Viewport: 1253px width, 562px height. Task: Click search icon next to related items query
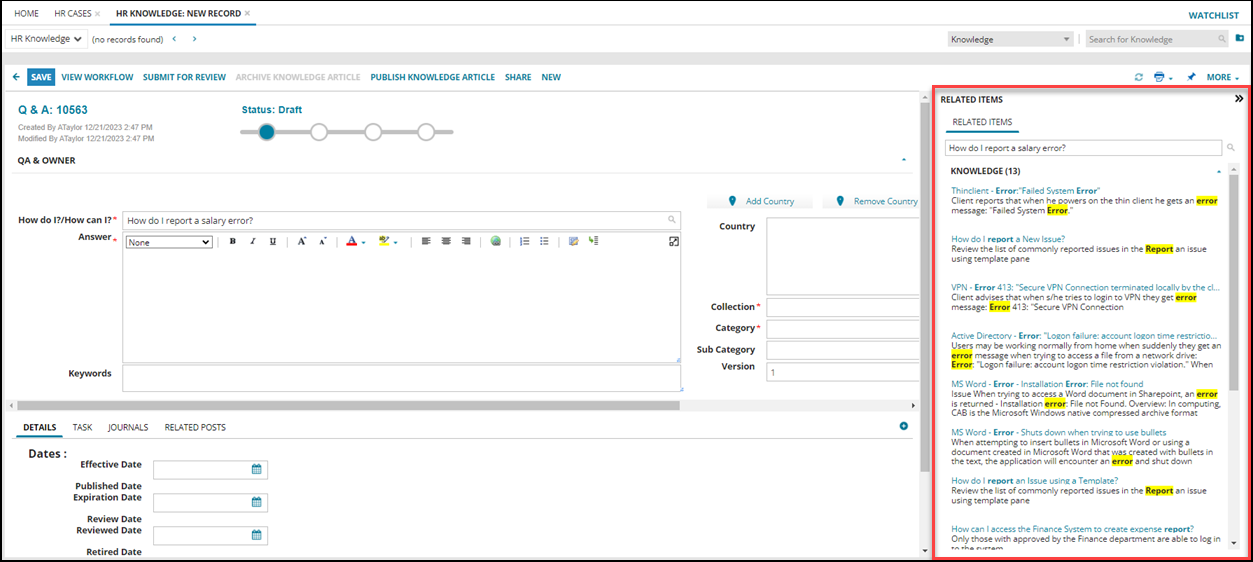[1231, 148]
